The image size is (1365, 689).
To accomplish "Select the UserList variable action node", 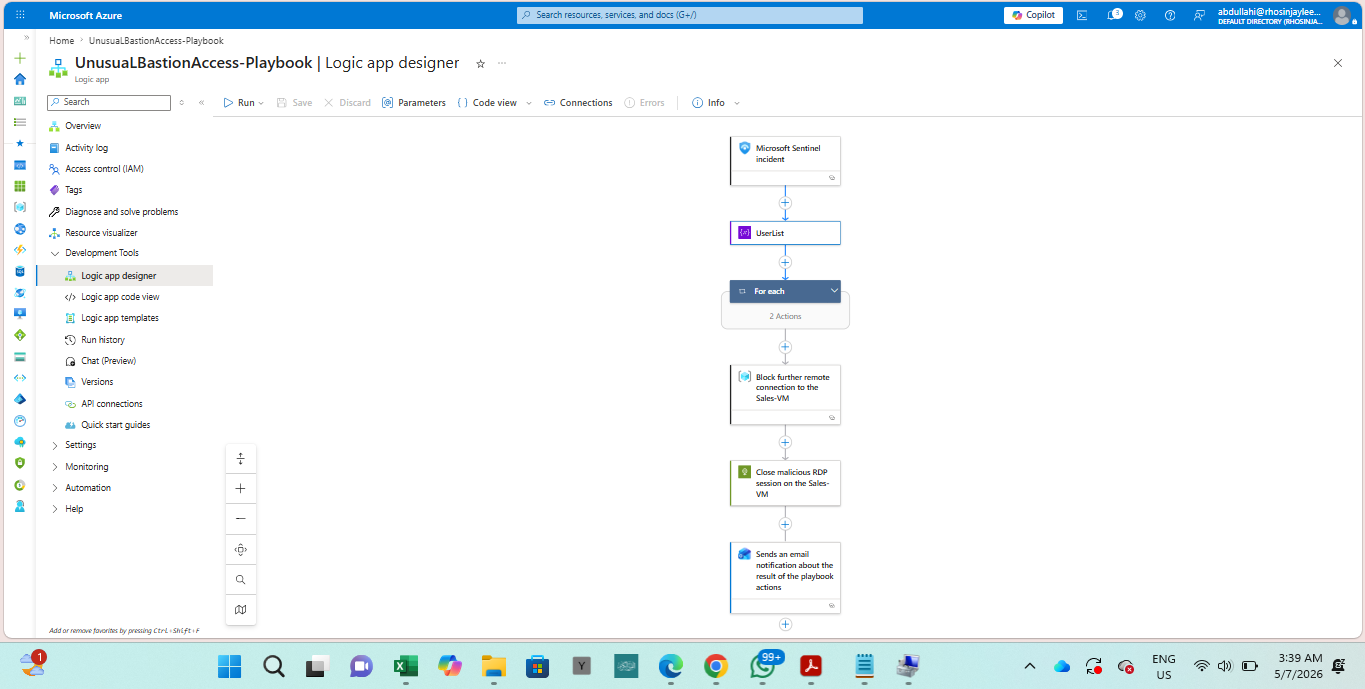I will 785,233.
